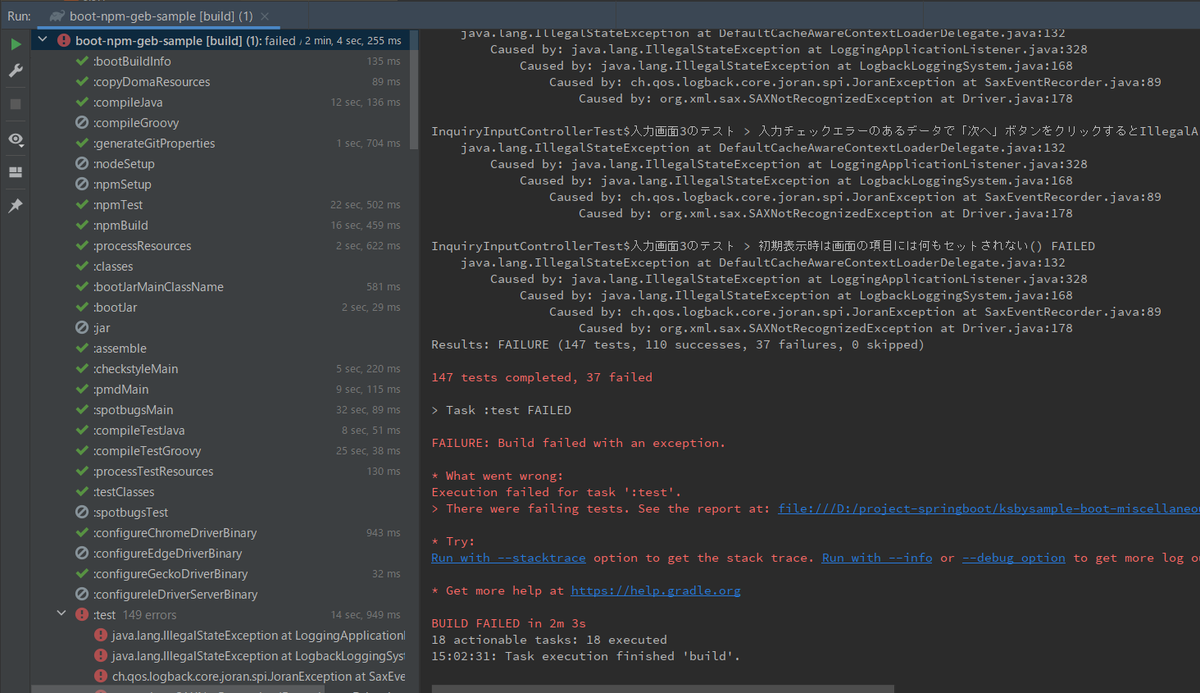Click green check icon beside :bootBuildInfo
This screenshot has width=1200, height=693.
click(82, 62)
